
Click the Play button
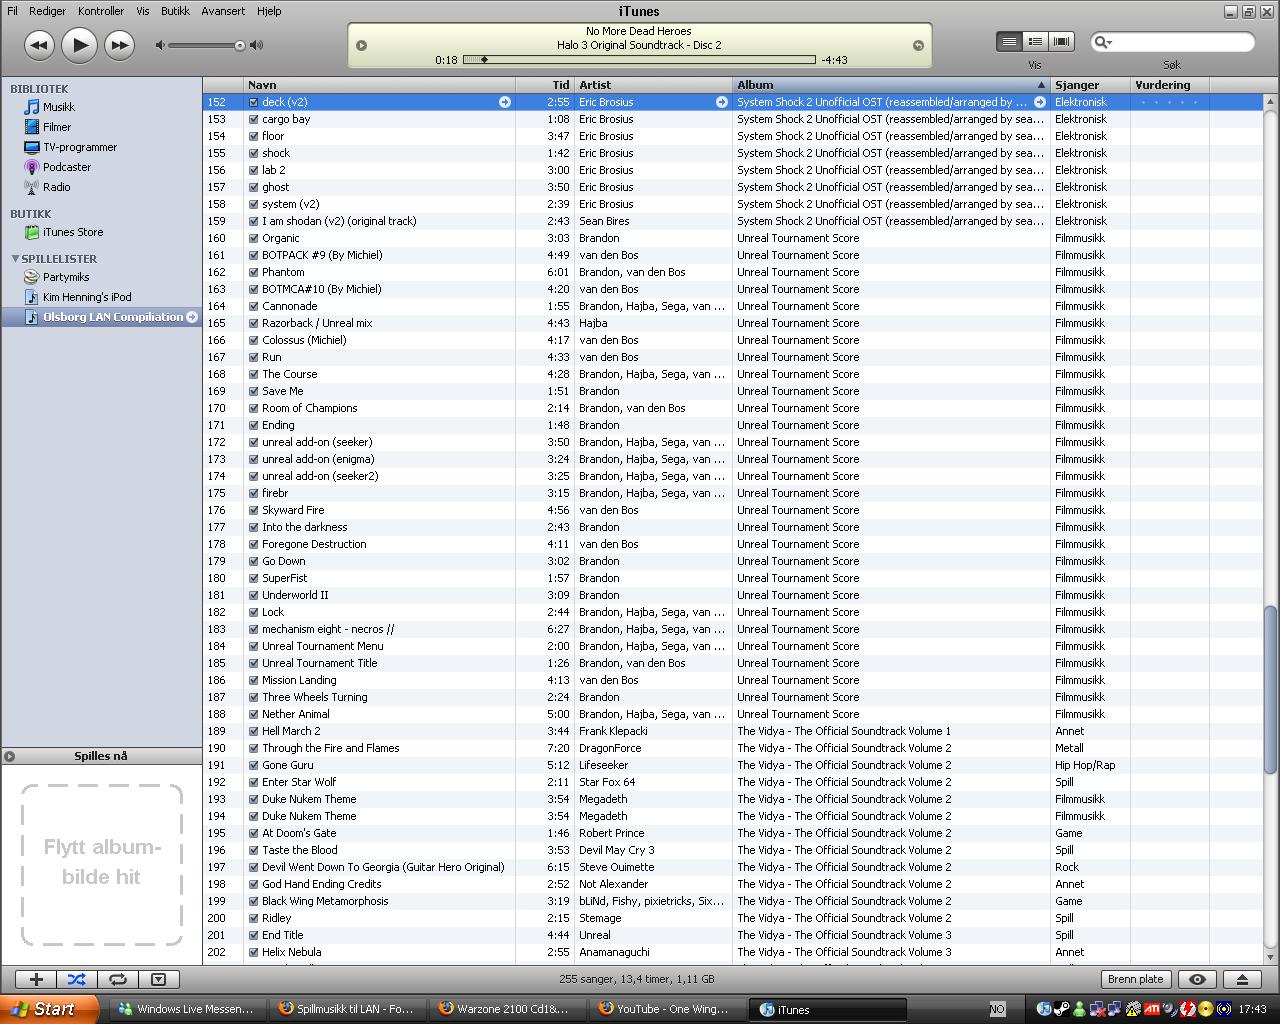tap(79, 45)
